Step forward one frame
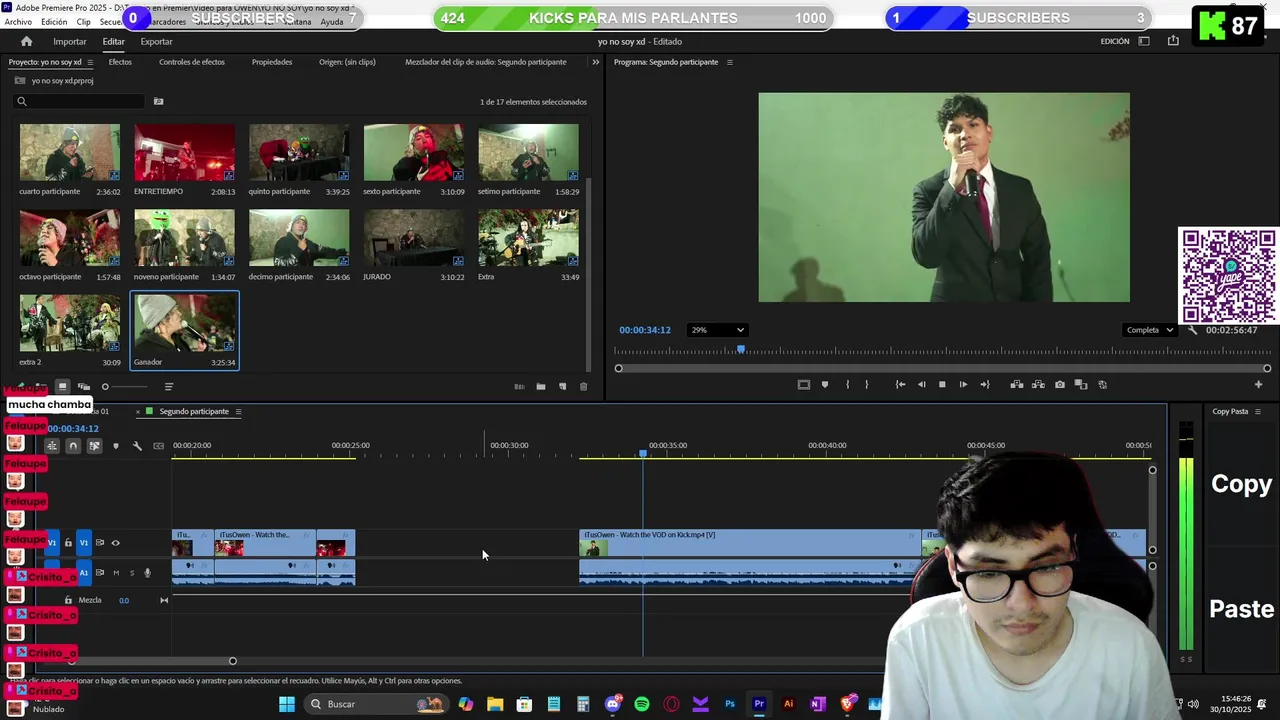 [963, 384]
